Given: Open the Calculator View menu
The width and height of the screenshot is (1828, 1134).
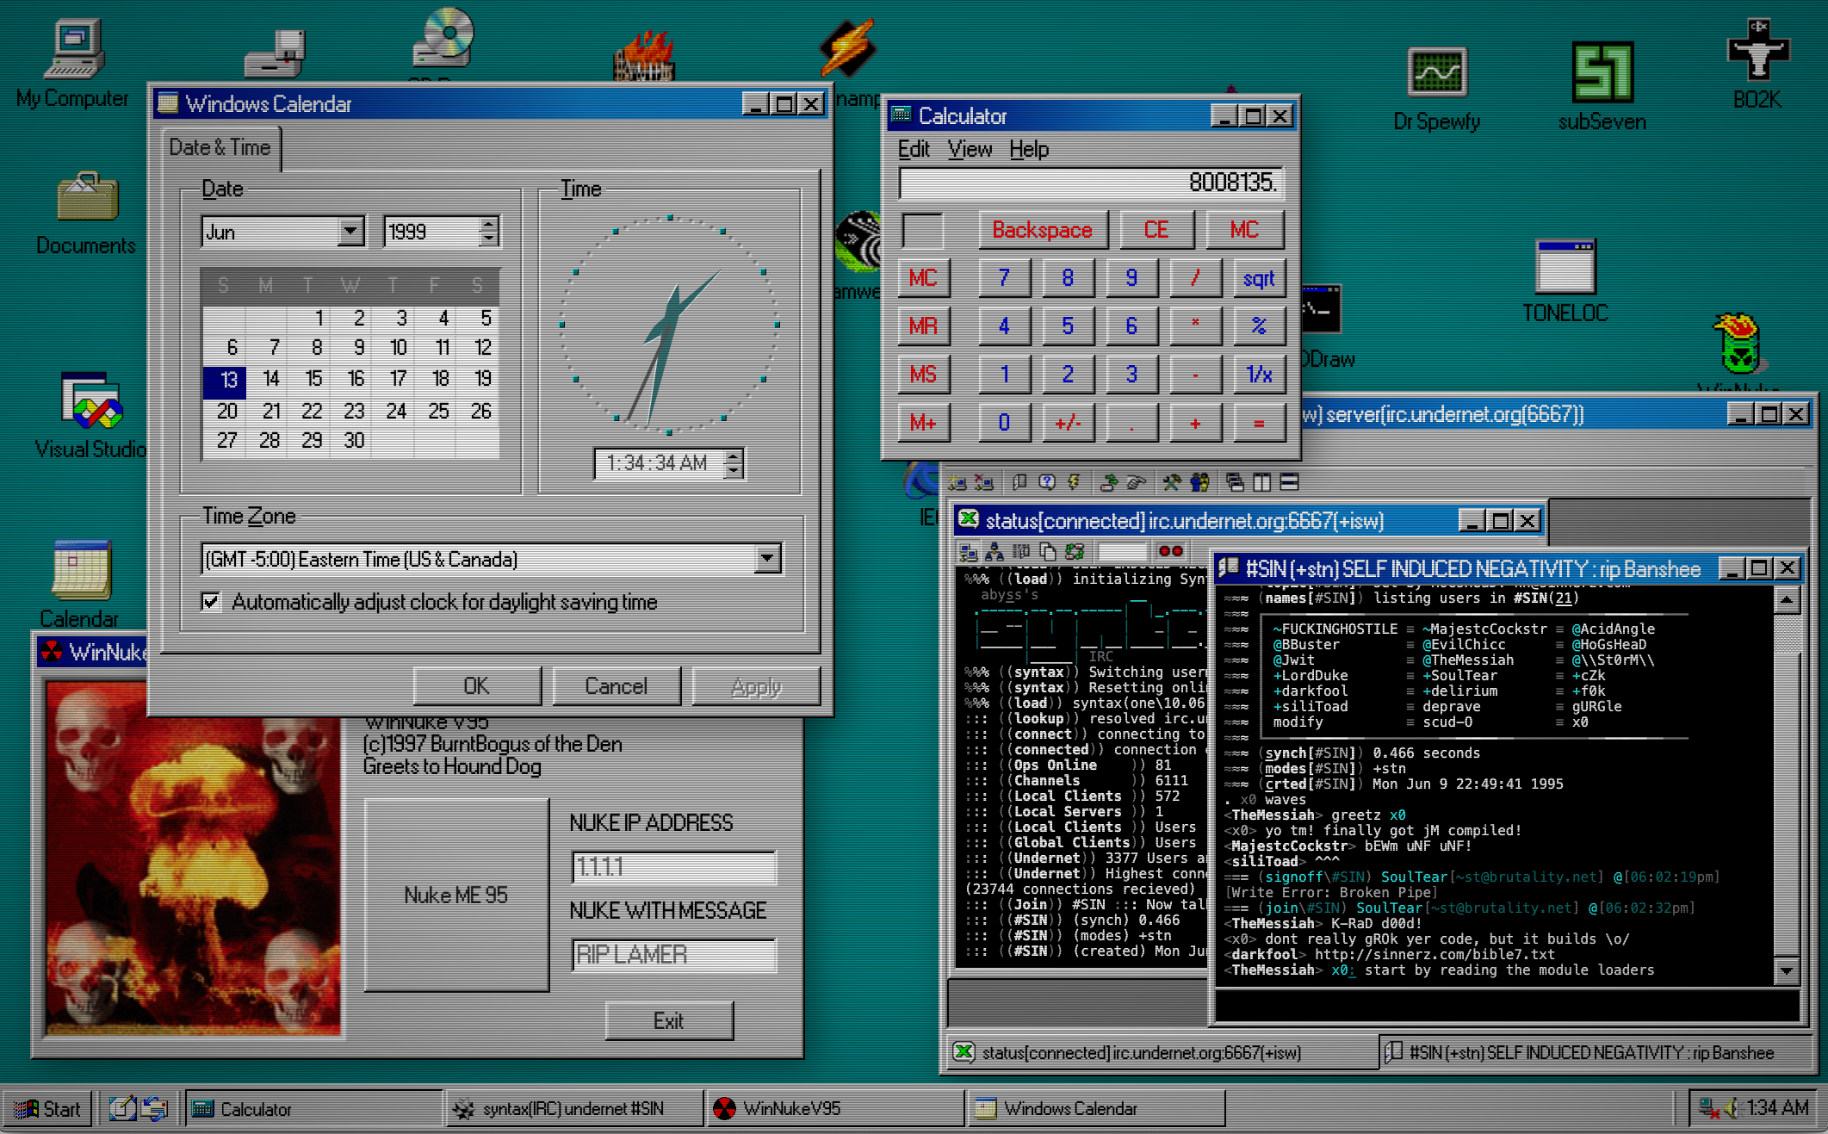Looking at the screenshot, I should pos(970,149).
